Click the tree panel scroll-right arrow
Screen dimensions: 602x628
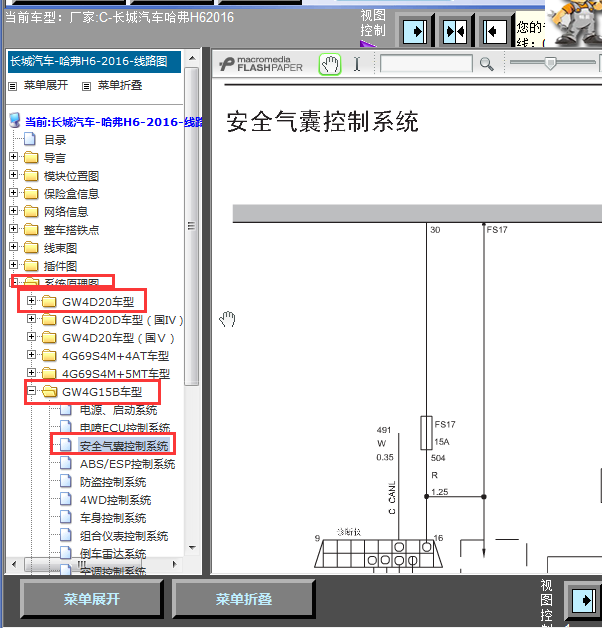pyautogui.click(x=175, y=564)
